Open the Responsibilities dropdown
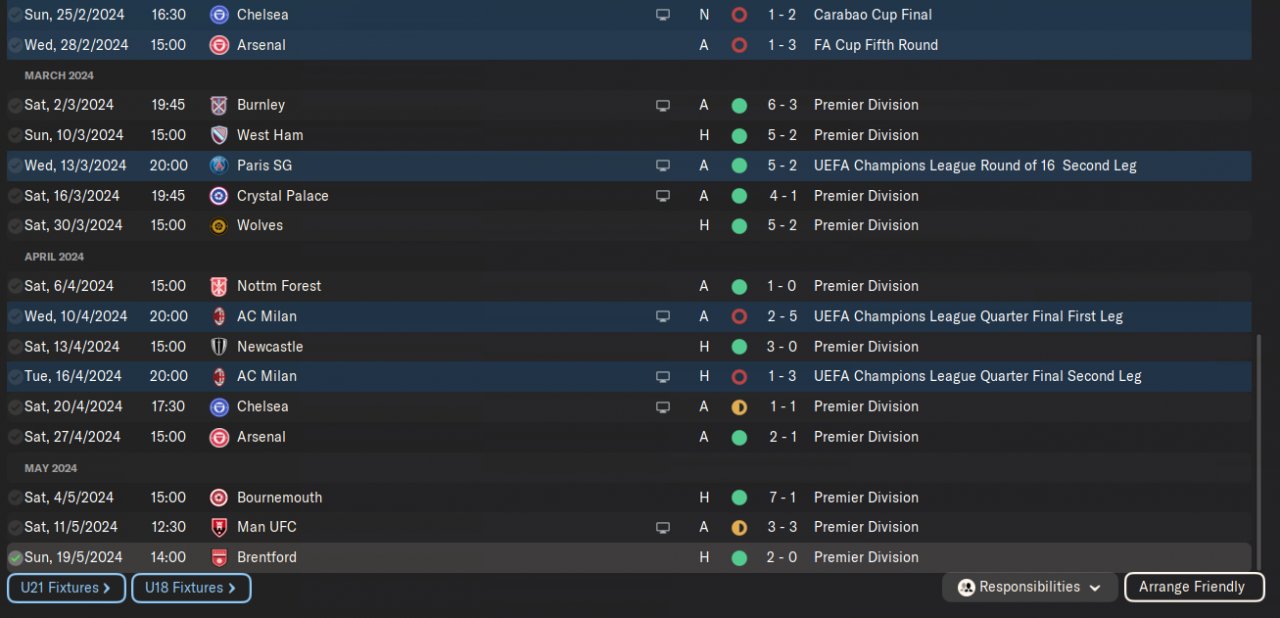1280x618 pixels. pos(1029,587)
